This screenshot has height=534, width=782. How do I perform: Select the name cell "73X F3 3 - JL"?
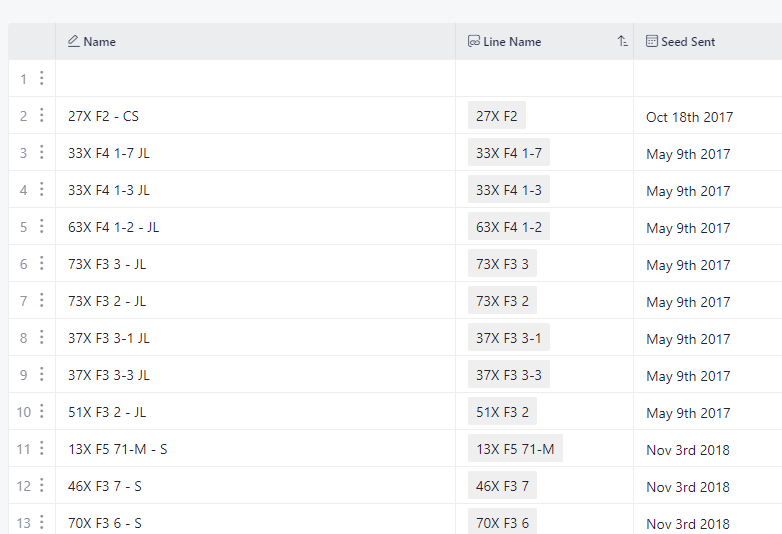(x=255, y=264)
